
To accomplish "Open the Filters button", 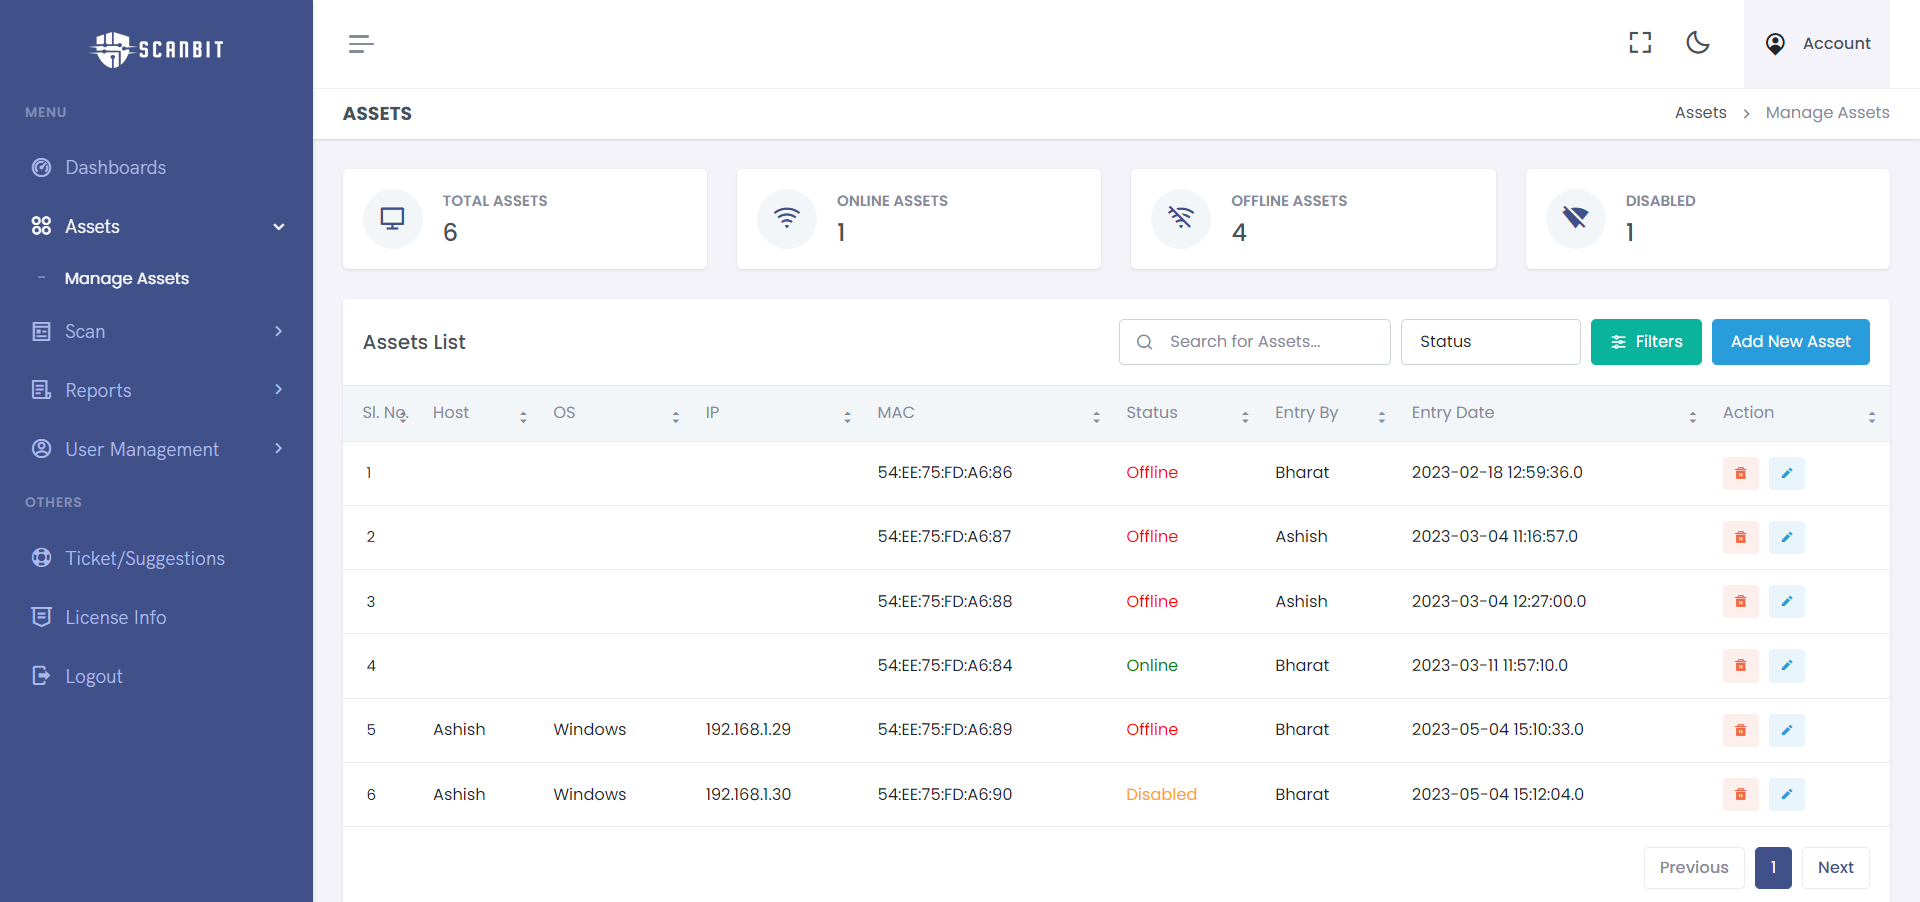I will (x=1646, y=342).
